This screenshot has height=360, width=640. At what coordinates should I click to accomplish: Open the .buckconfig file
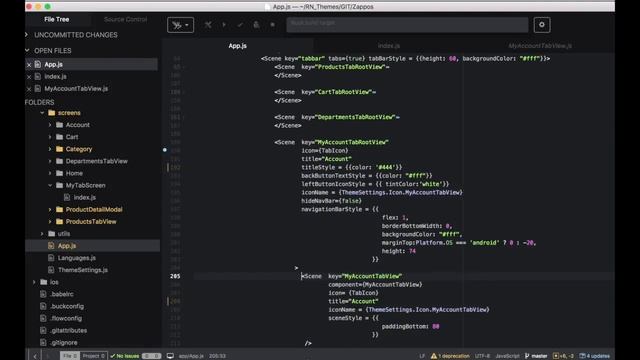point(67,306)
